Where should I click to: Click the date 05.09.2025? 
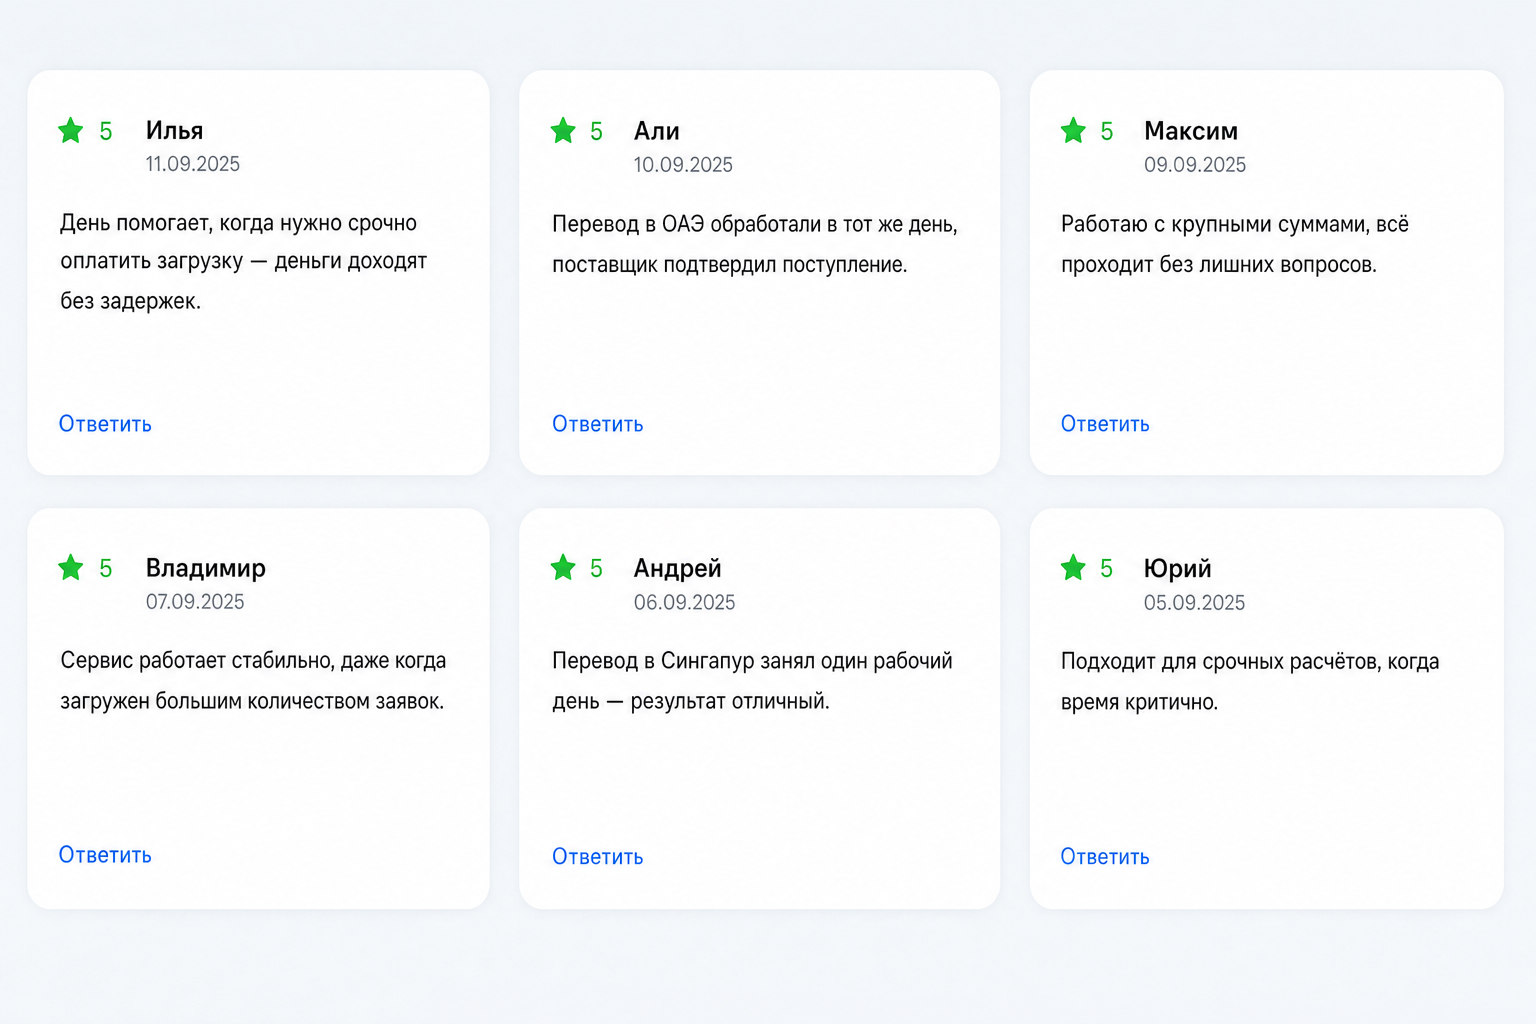pyautogui.click(x=1194, y=603)
